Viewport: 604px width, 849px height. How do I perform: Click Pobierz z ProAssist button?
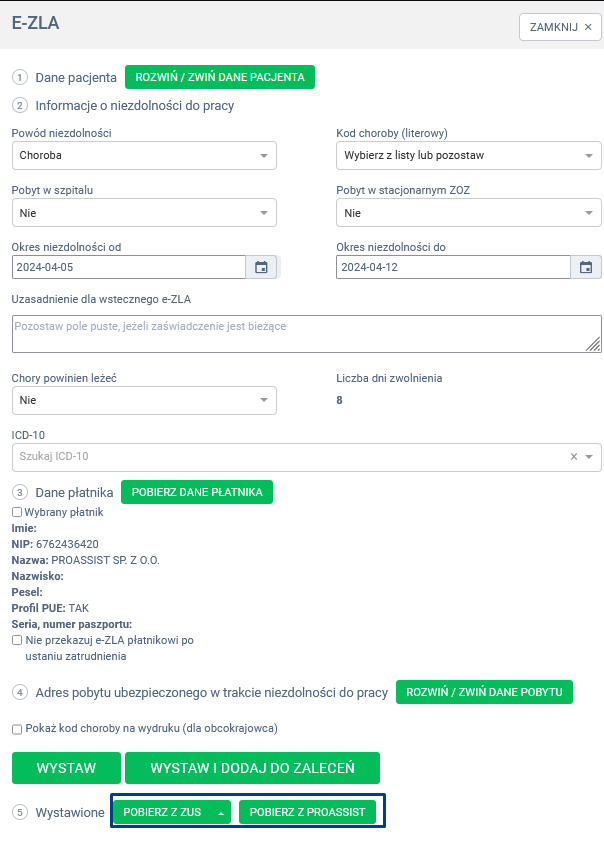click(x=308, y=812)
